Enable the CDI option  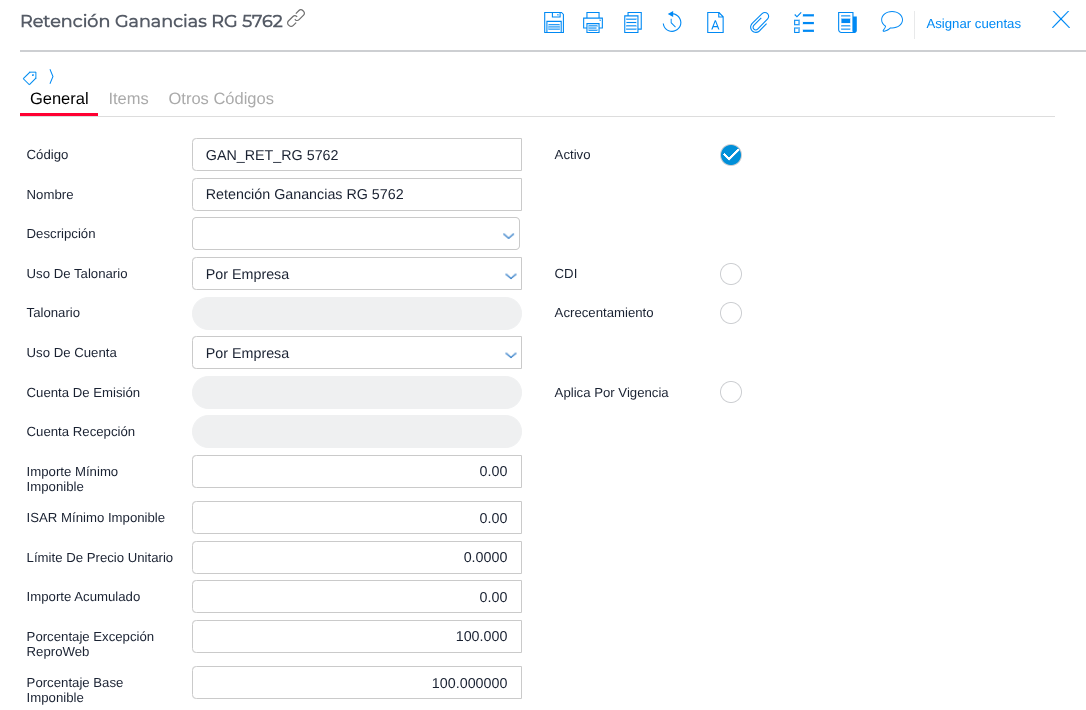click(x=731, y=274)
